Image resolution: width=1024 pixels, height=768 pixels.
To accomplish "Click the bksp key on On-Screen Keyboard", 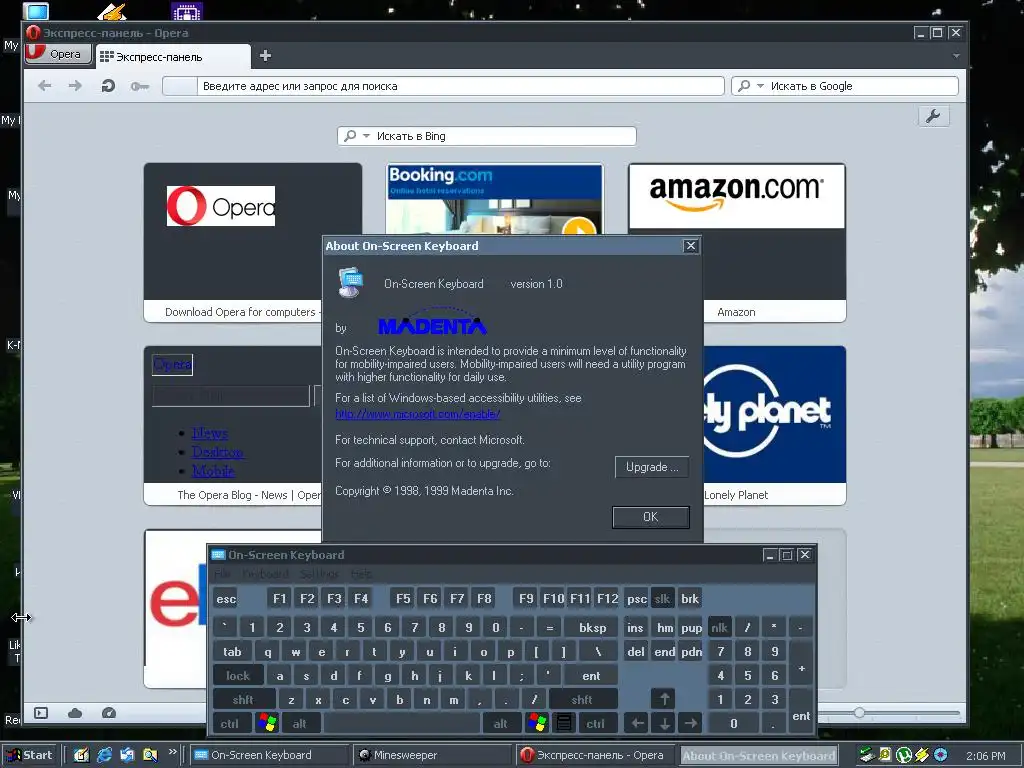I will point(592,627).
